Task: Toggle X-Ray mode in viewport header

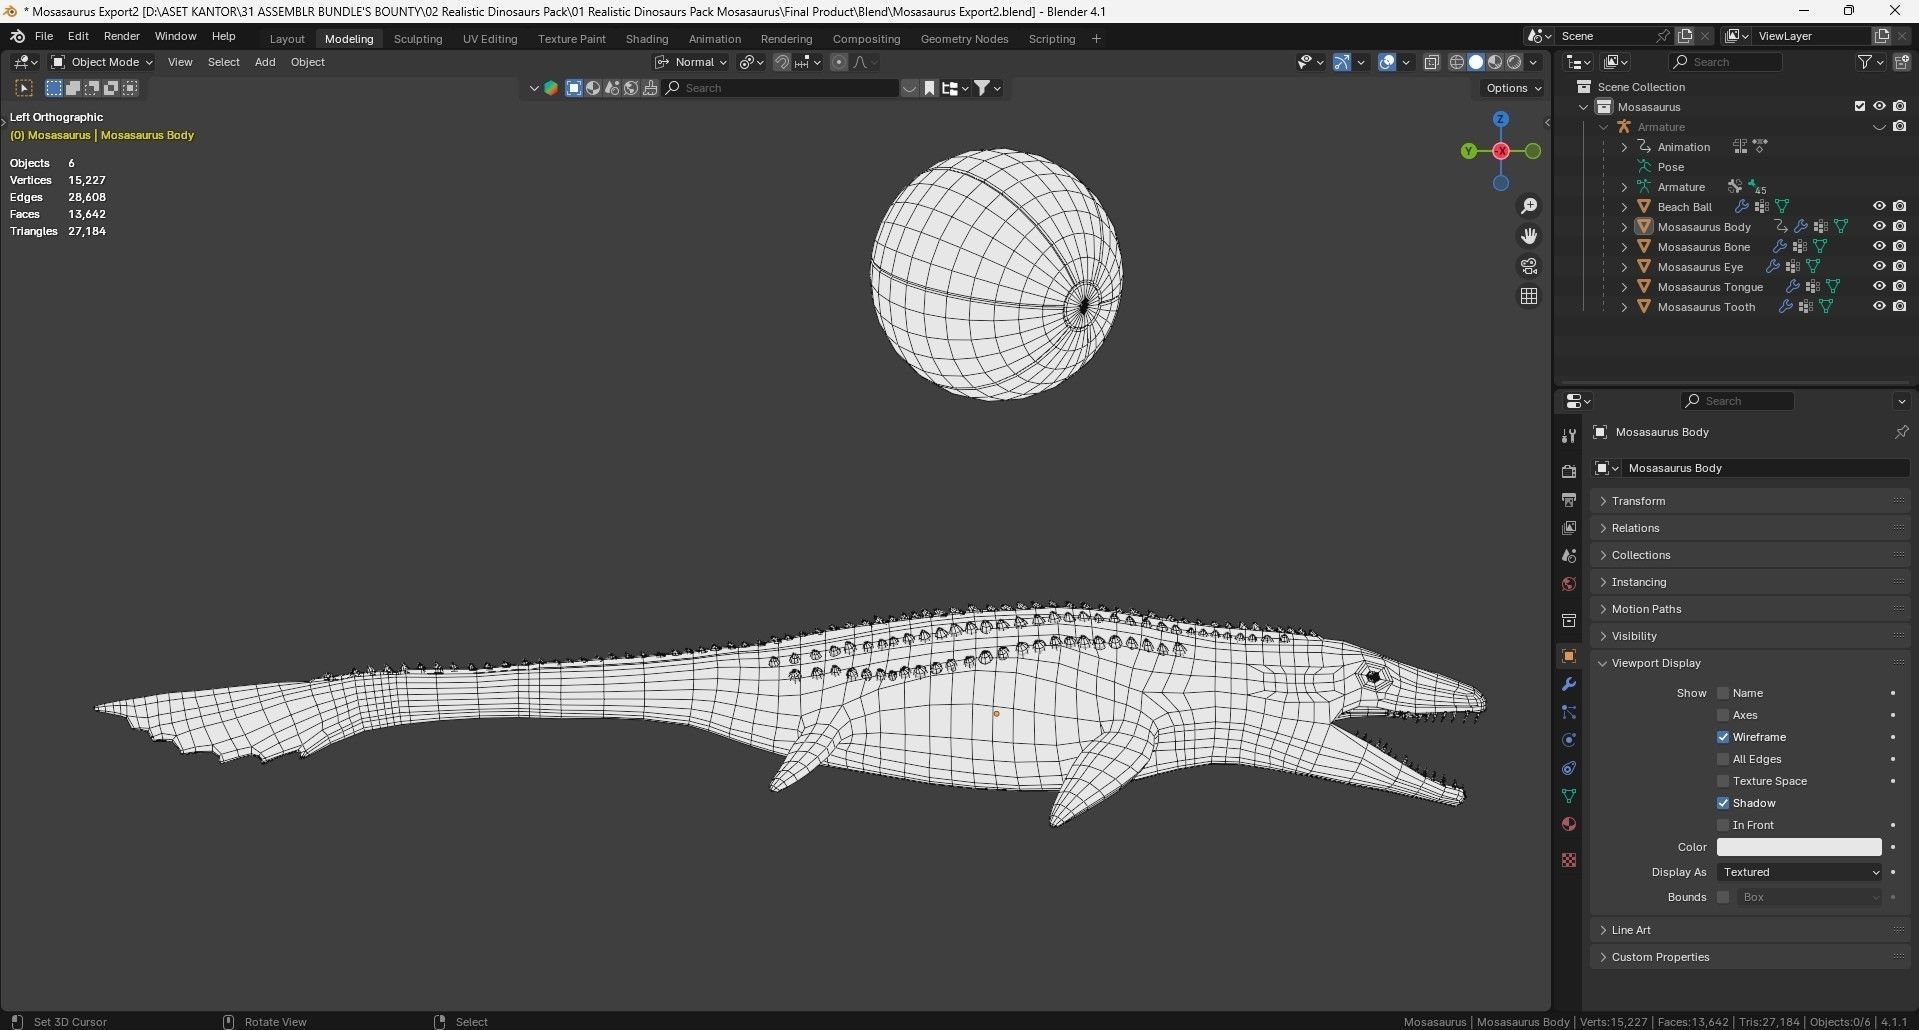Action: (1431, 62)
